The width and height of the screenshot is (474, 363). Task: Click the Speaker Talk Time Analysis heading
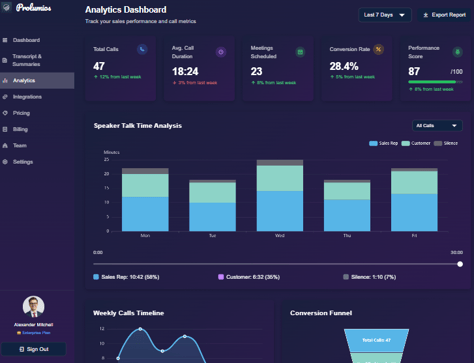(138, 126)
